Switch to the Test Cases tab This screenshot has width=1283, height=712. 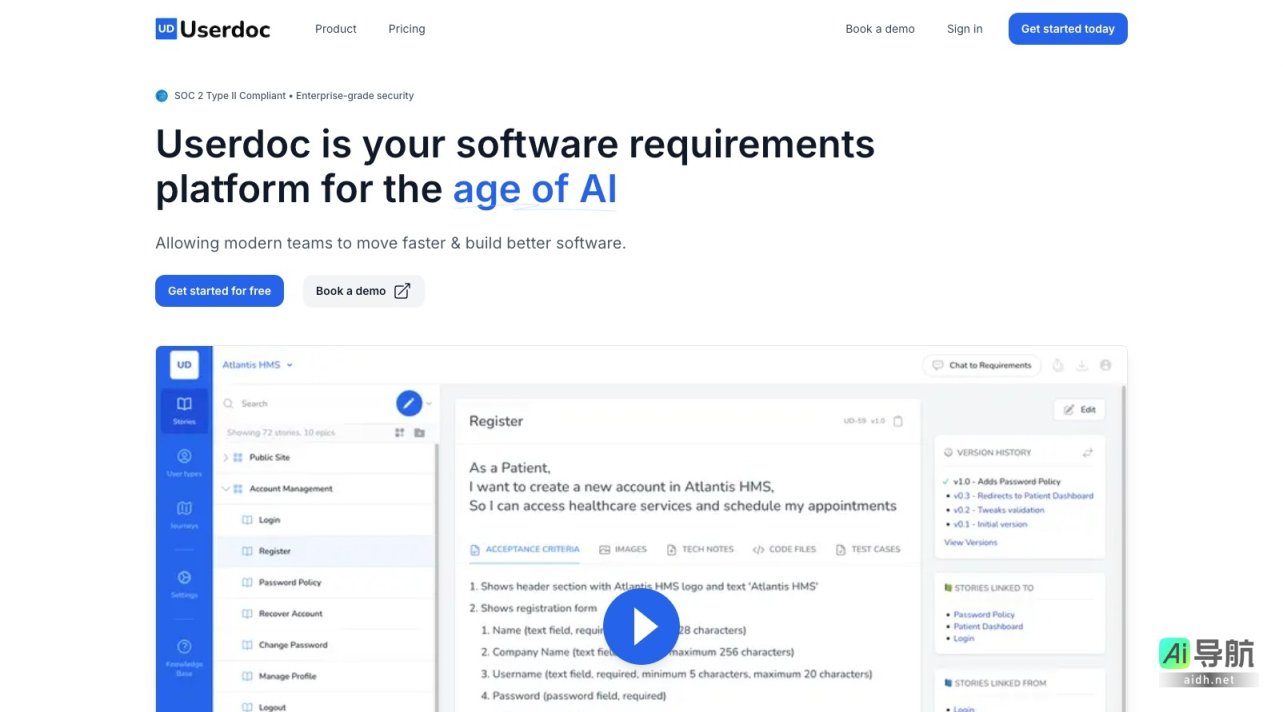pyautogui.click(x=869, y=549)
